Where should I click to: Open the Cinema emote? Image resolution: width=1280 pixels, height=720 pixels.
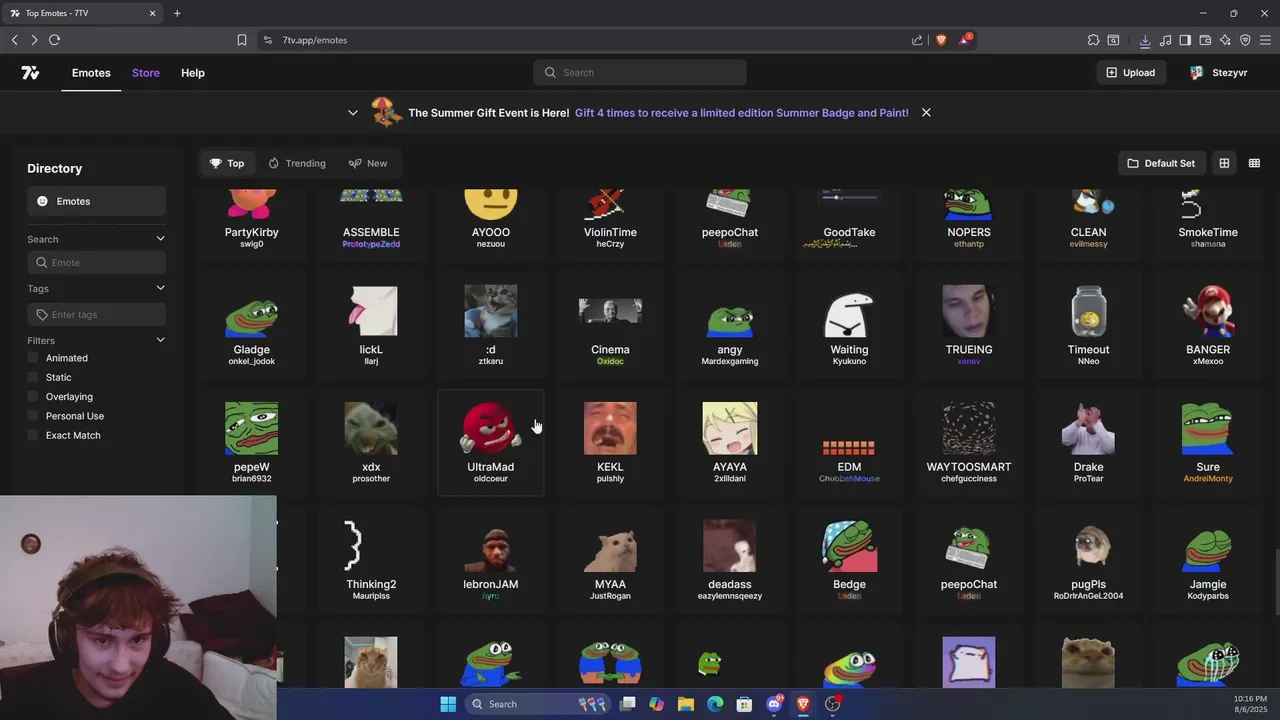point(610,325)
